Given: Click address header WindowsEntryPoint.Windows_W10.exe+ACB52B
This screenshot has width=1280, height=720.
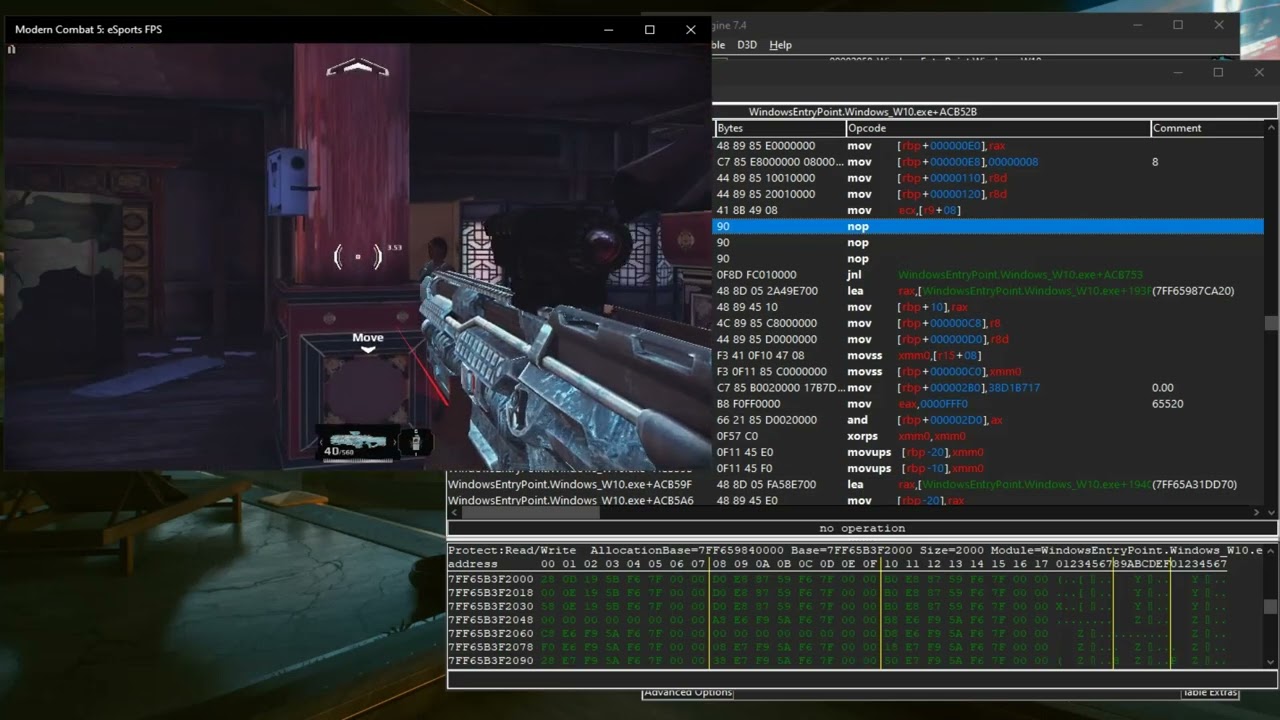Looking at the screenshot, I should click(863, 112).
